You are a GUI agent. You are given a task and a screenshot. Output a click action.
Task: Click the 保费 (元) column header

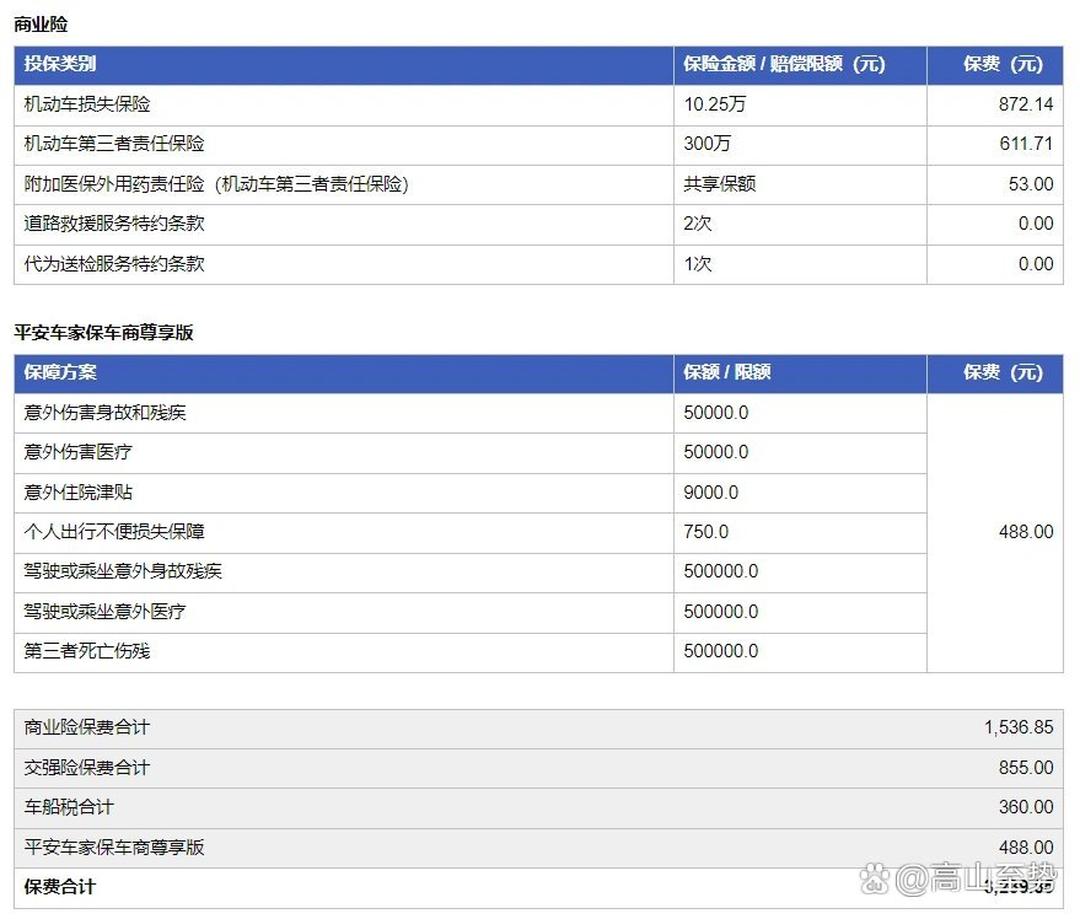click(996, 65)
